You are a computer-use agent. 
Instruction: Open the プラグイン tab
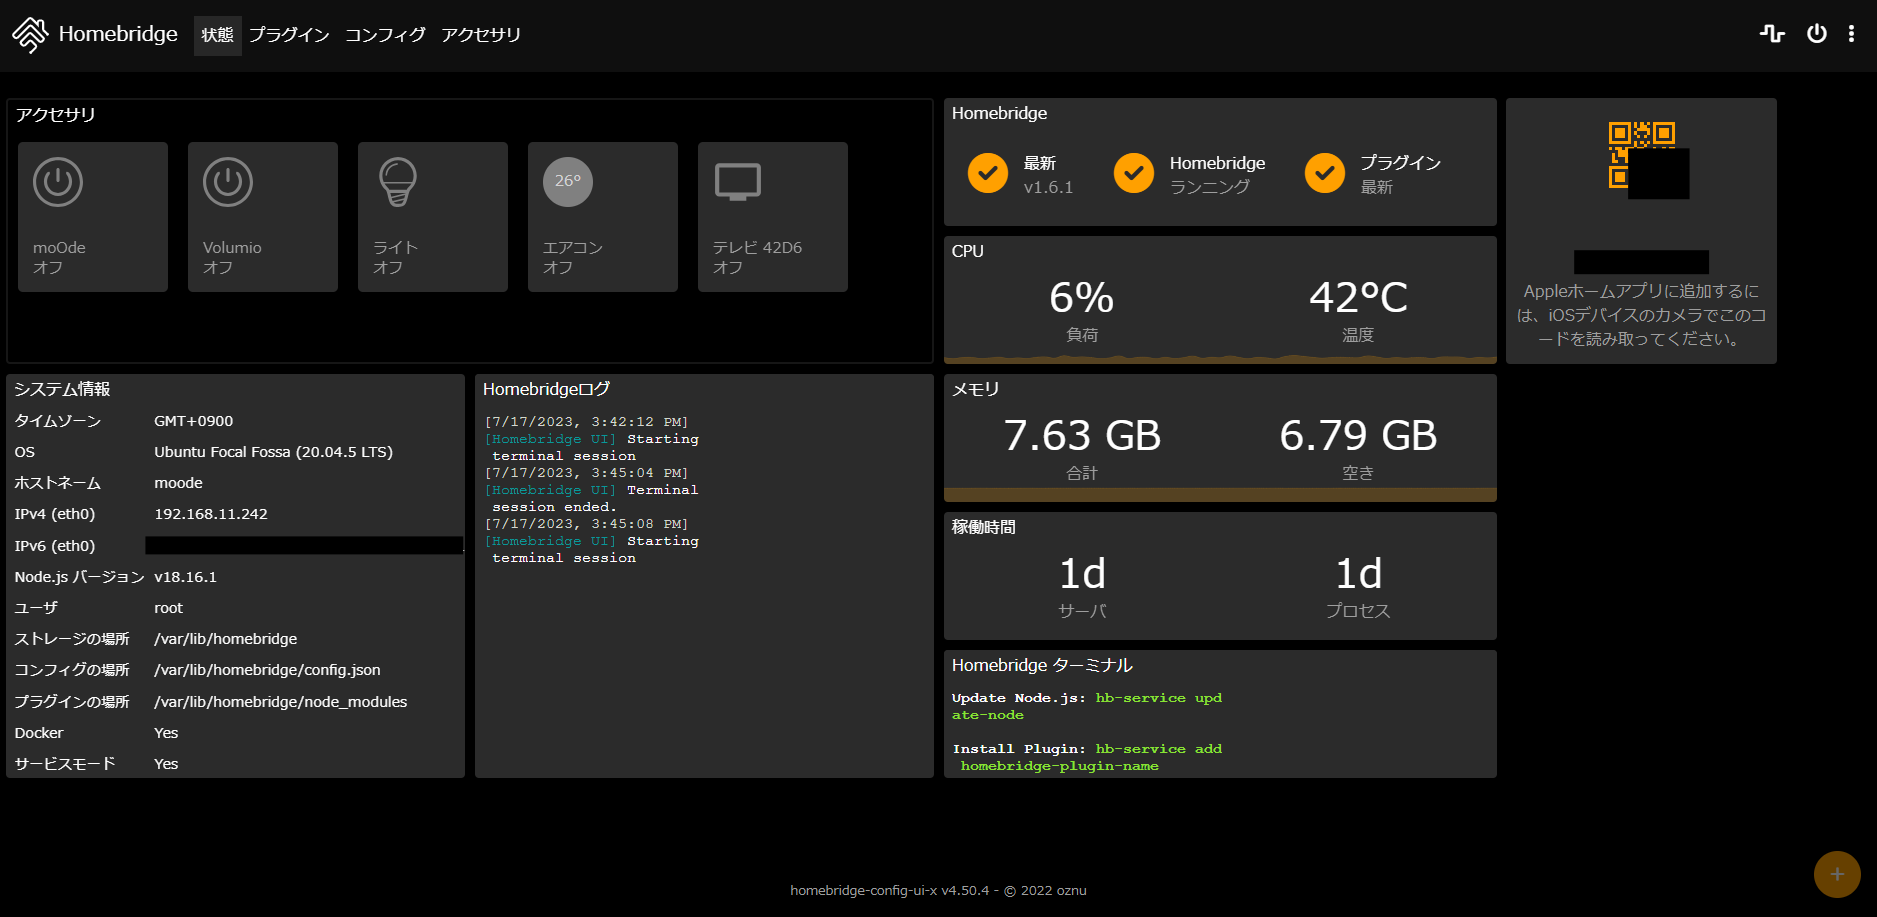(289, 35)
